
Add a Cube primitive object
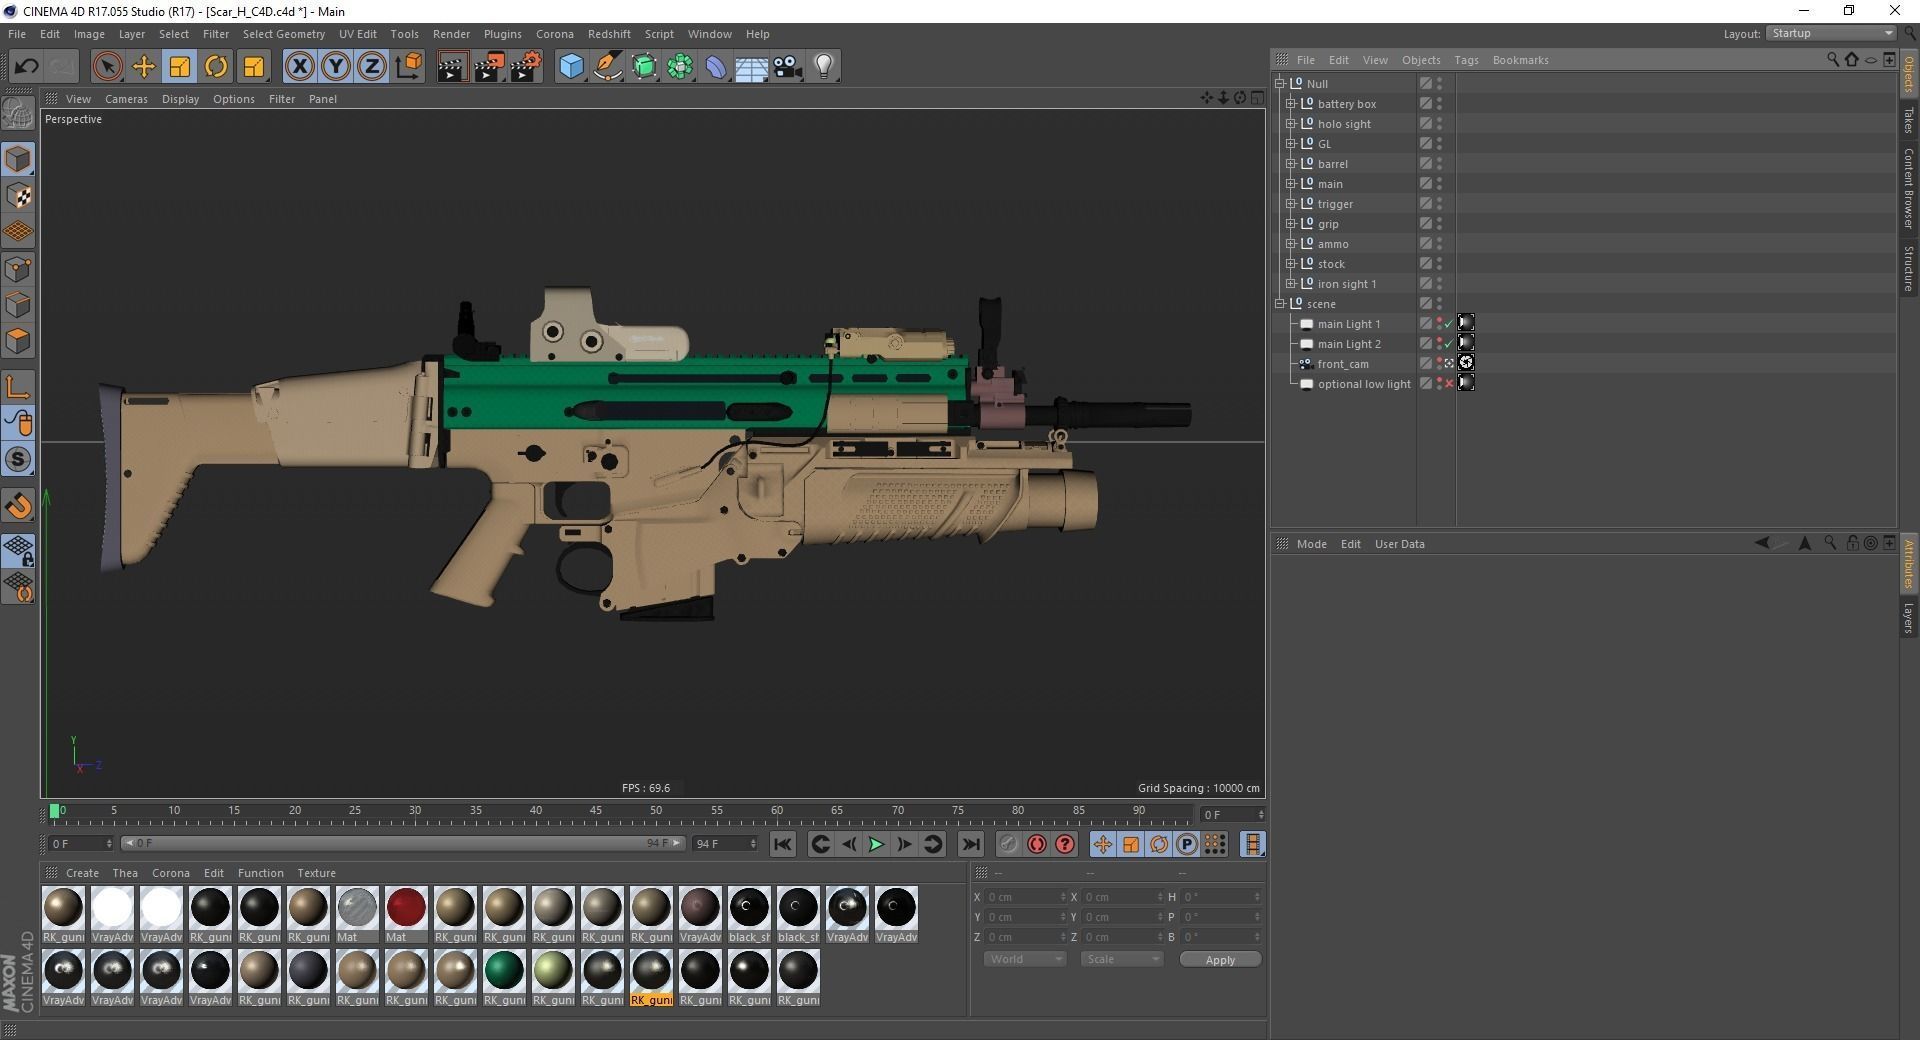pos(571,67)
